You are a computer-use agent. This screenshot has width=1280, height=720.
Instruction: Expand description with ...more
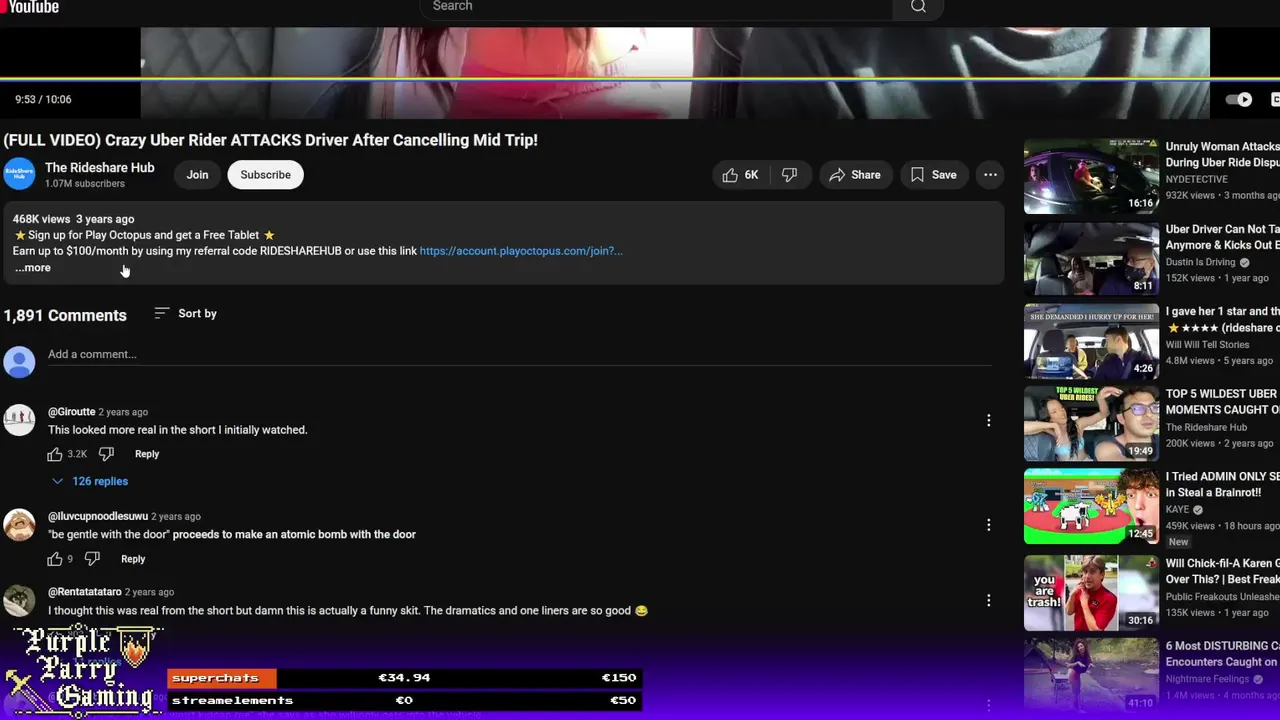point(32,267)
